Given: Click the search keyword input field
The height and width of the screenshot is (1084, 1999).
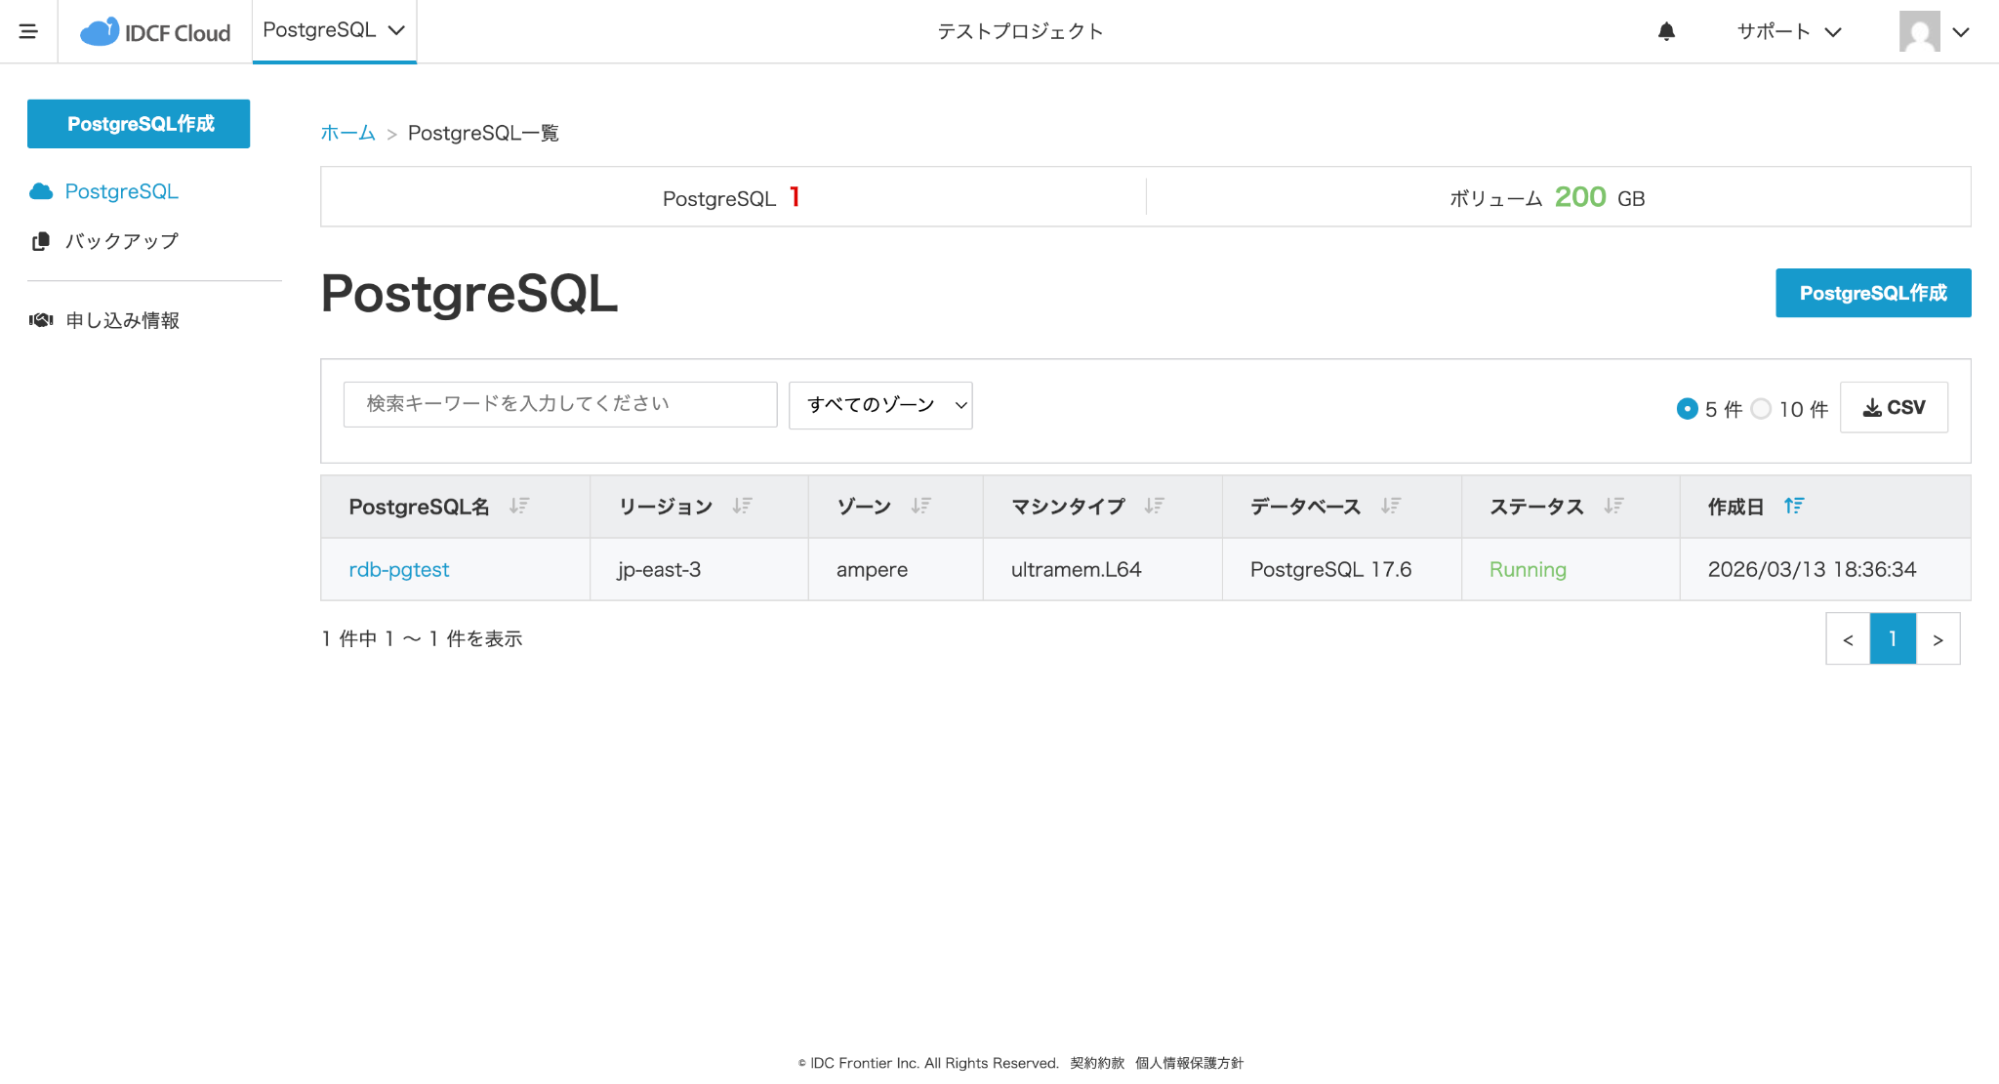Looking at the screenshot, I should 559,404.
